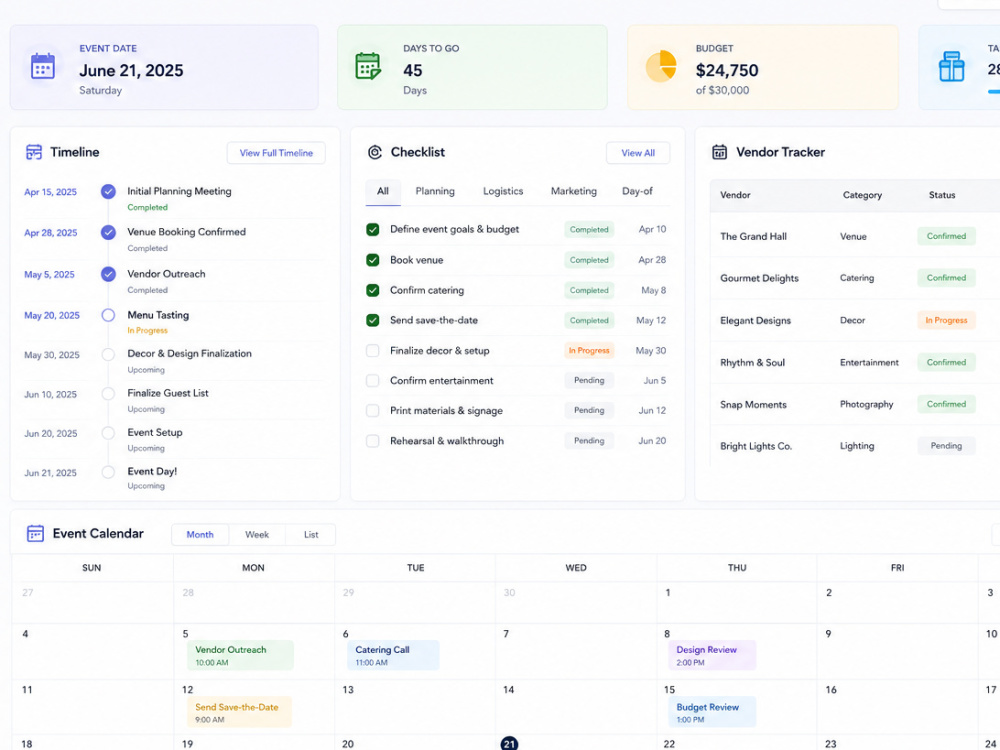Viewport: 1000px width, 750px height.
Task: Switch to the Planning checklist tab
Action: click(435, 191)
